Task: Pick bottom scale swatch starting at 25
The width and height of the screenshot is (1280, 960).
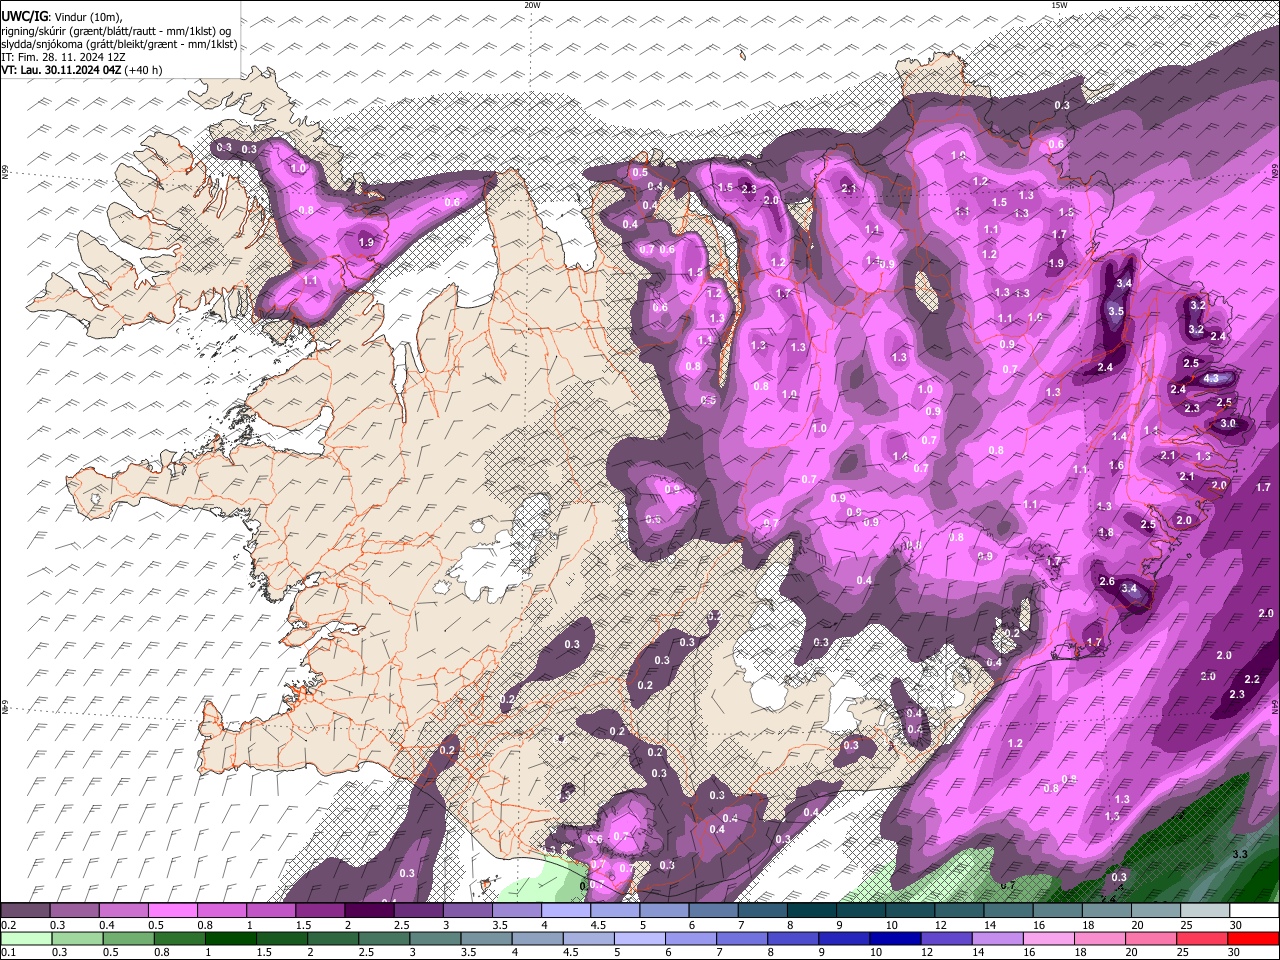Action: [x=1201, y=939]
